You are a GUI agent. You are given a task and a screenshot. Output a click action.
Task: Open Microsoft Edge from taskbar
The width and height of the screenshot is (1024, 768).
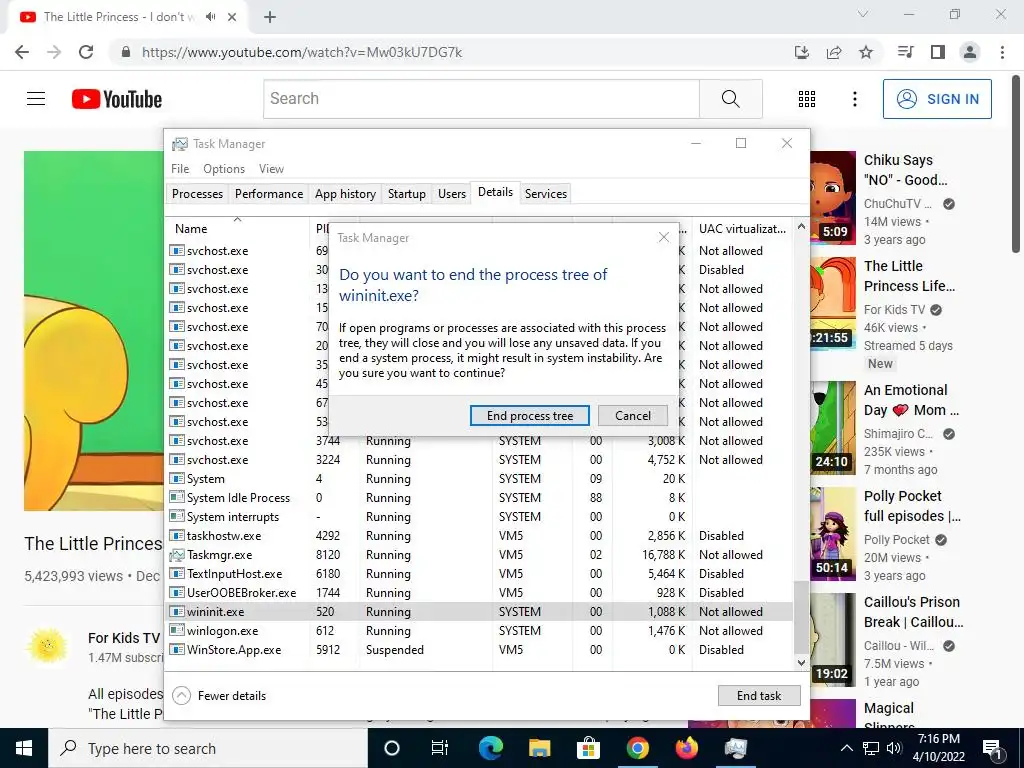490,748
